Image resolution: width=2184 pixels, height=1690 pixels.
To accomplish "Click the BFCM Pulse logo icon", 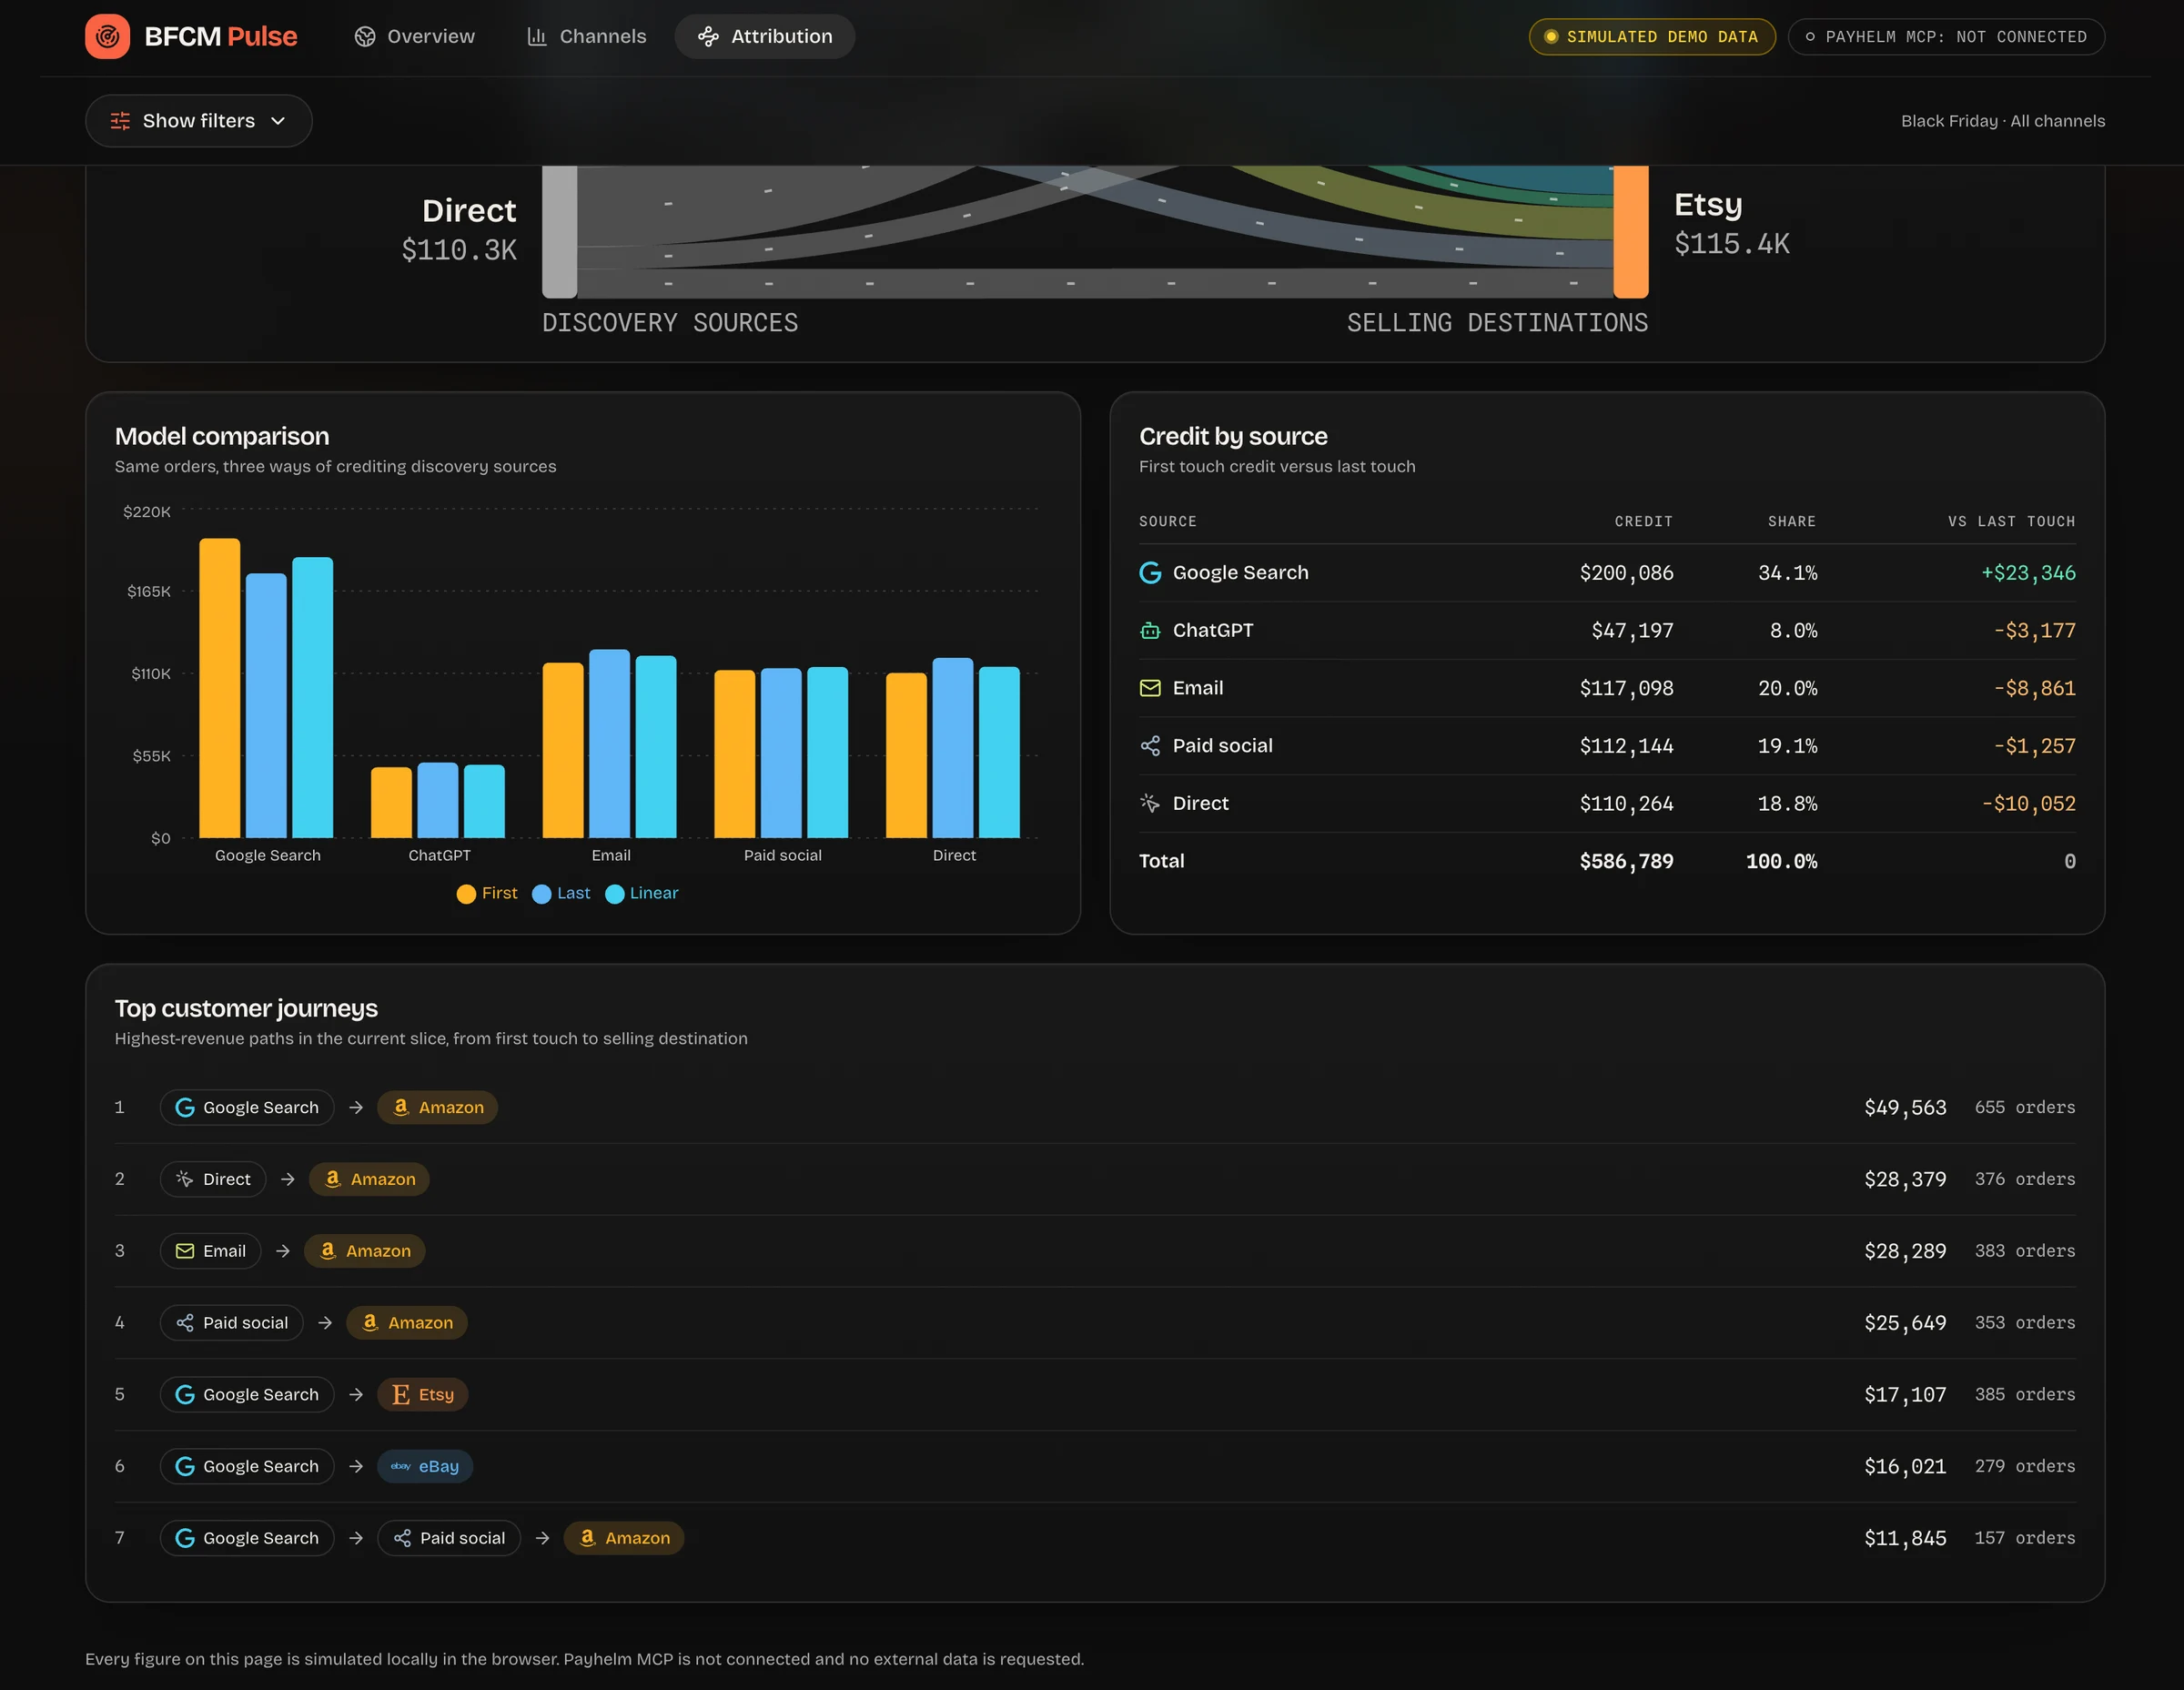I will tap(108, 36).
